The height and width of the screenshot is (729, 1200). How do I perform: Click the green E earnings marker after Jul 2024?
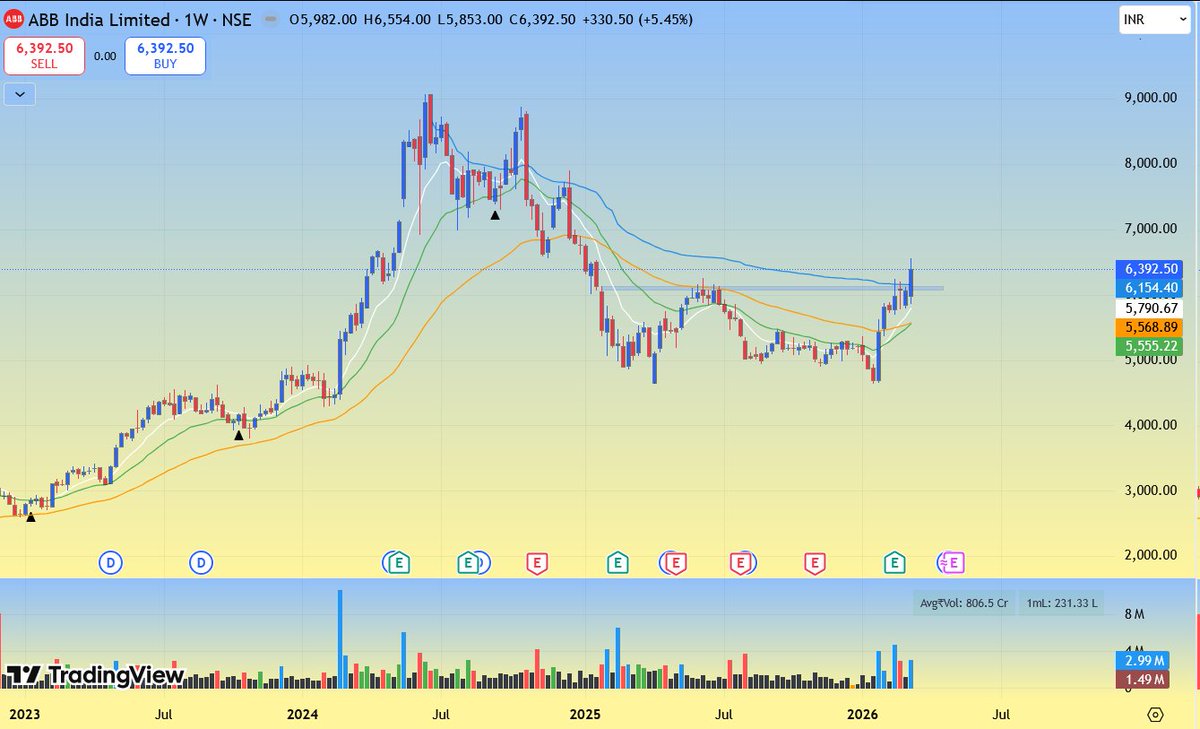(x=467, y=564)
